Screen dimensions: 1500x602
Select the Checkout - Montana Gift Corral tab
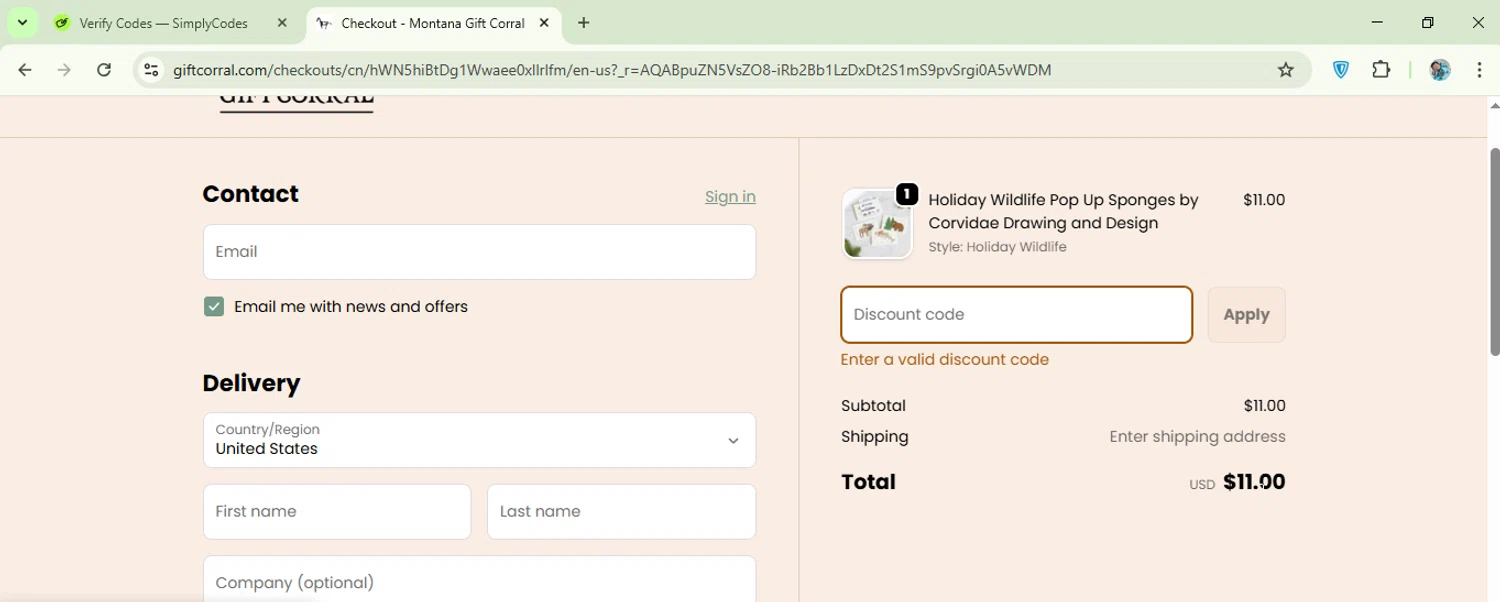coord(433,23)
